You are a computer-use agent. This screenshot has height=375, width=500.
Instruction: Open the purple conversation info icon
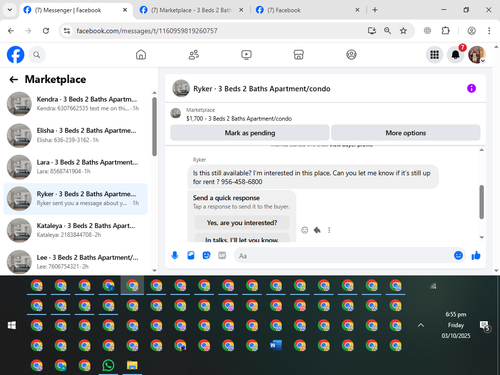click(x=471, y=88)
